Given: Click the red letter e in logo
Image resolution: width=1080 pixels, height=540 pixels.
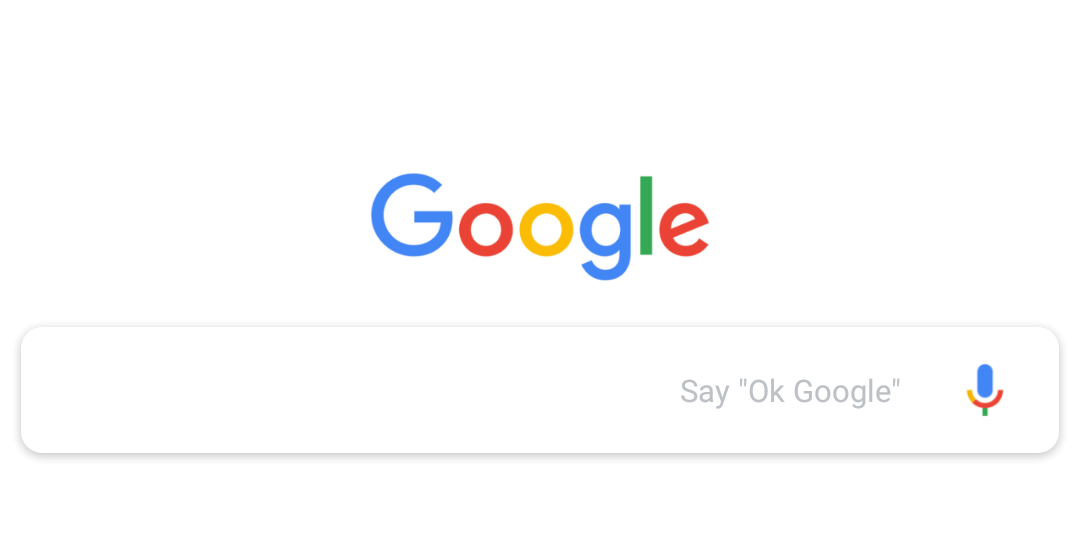Looking at the screenshot, I should (683, 230).
